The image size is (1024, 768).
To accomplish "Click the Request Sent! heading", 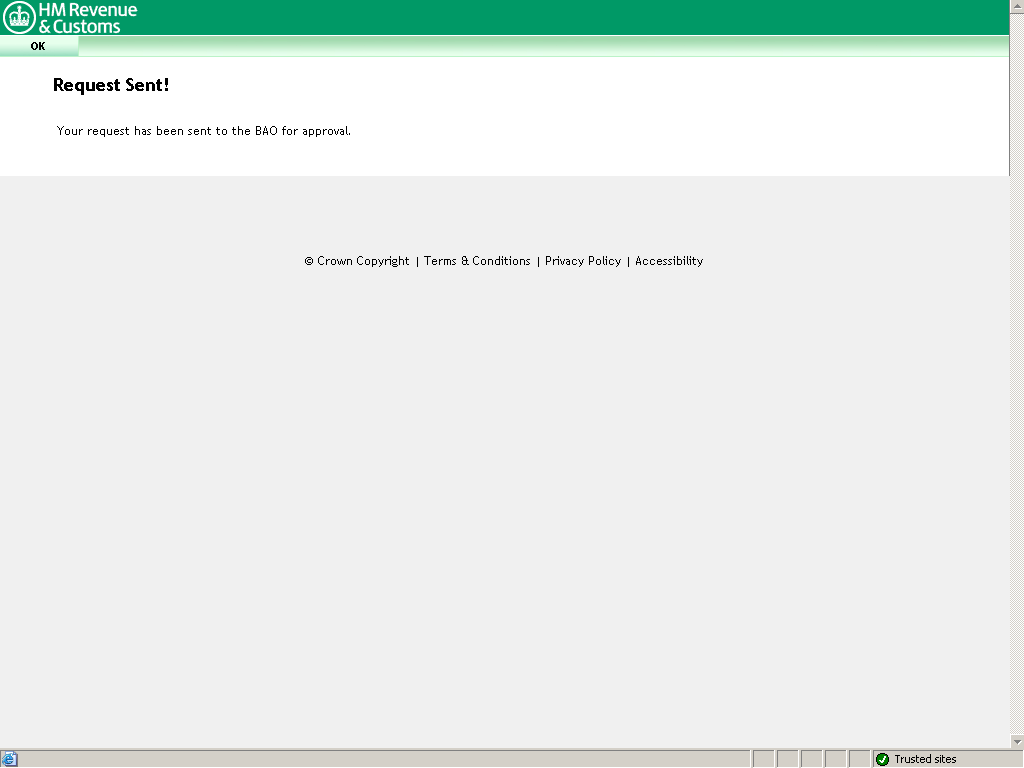I will pos(111,86).
